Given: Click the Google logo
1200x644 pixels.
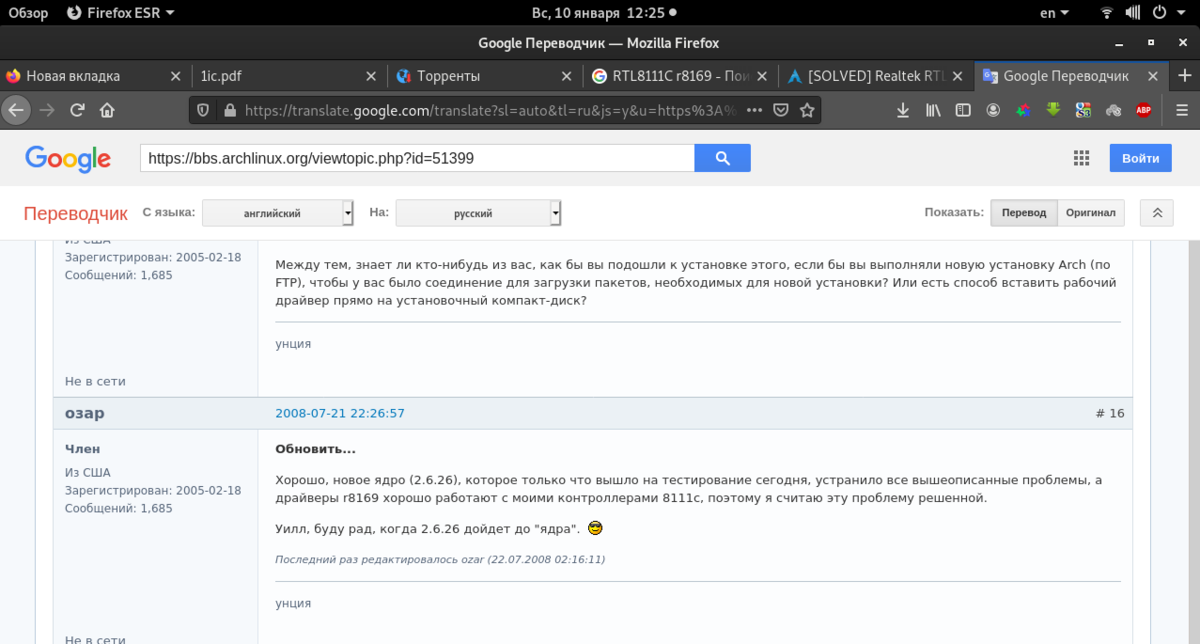Looking at the screenshot, I should (x=68, y=159).
